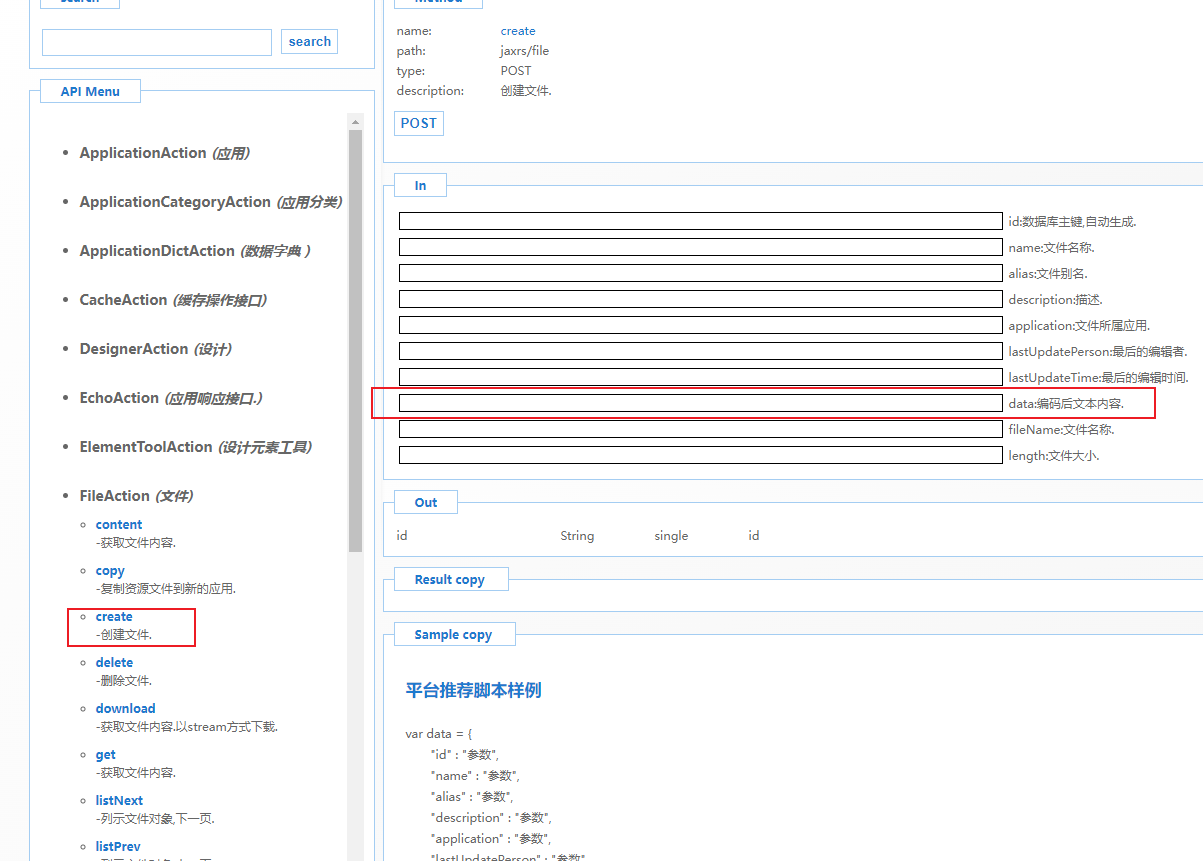Collapse FileAction (文件) entry
This screenshot has width=1203, height=861.
[136, 496]
